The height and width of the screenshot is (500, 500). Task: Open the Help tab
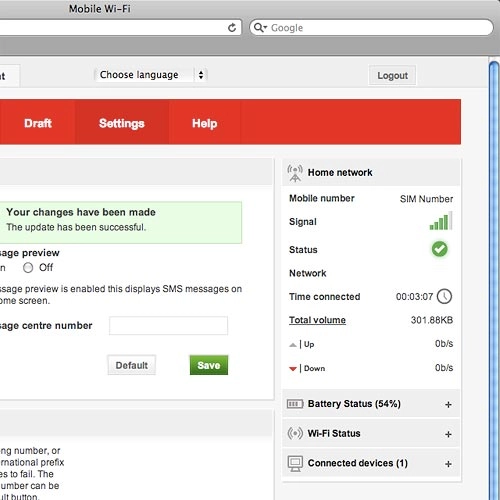click(205, 123)
